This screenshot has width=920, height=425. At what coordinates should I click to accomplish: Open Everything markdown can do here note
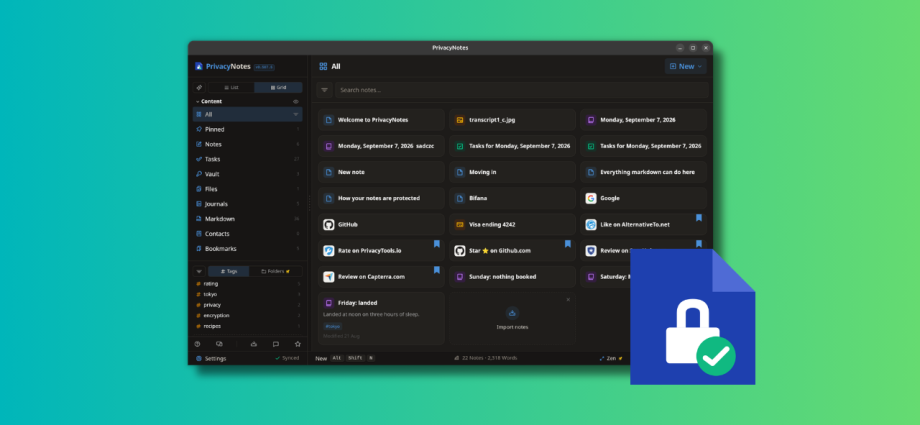coord(644,172)
